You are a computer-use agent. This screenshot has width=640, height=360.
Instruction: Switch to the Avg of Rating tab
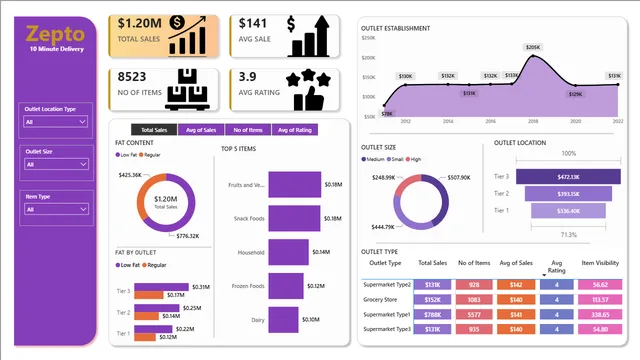coord(295,130)
